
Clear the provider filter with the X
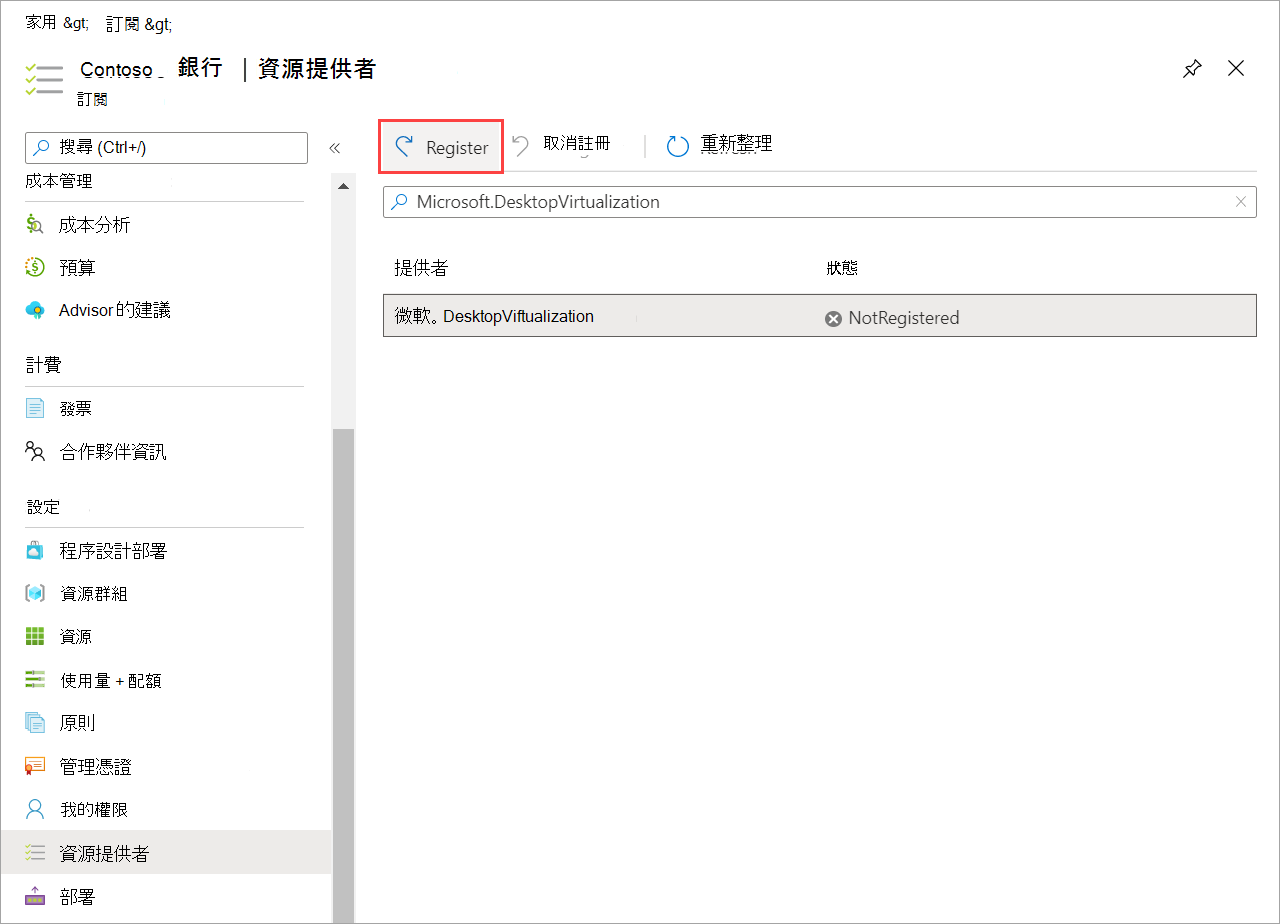click(1241, 202)
